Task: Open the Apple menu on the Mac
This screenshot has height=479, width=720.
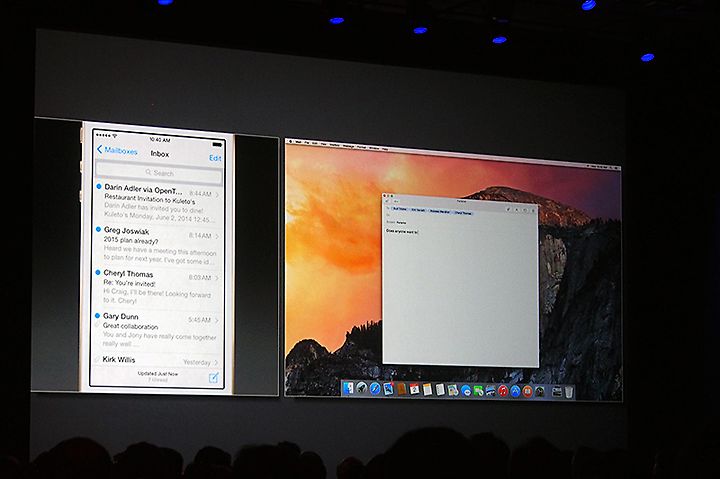Action: click(x=290, y=141)
